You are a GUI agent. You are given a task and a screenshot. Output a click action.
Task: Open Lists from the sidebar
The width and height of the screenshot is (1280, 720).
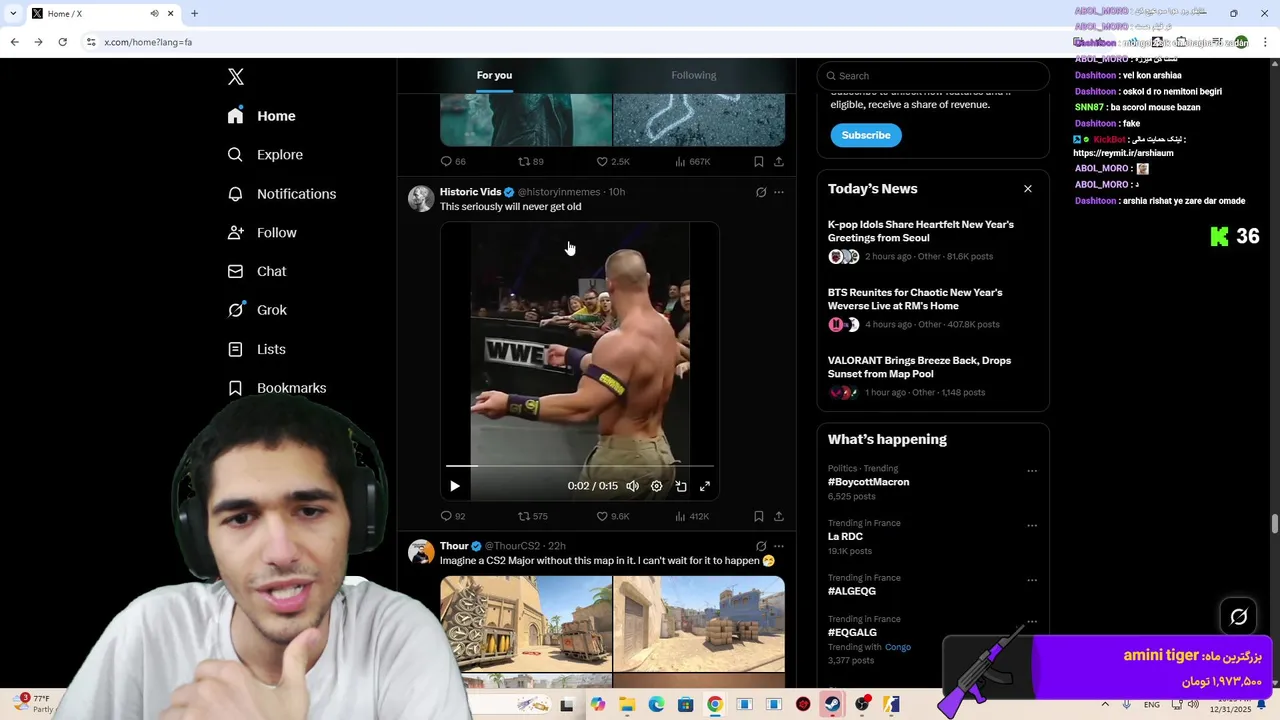[257, 349]
